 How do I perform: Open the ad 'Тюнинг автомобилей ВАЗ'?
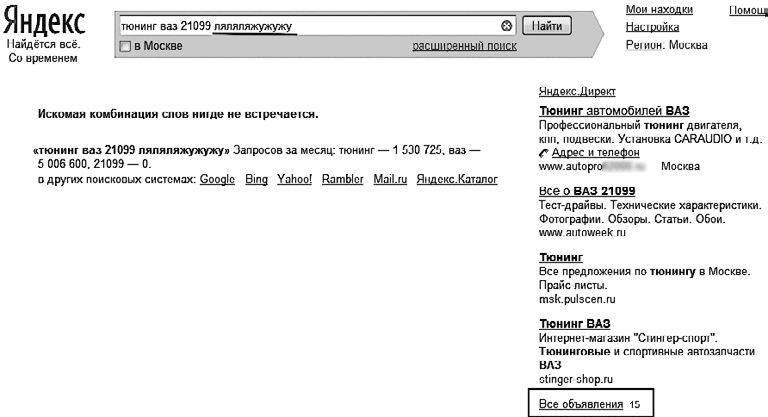614,111
